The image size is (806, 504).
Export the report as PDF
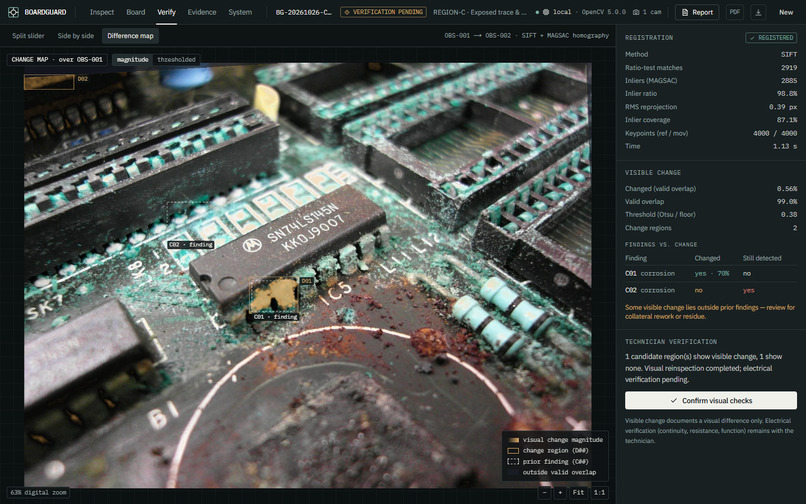pos(735,12)
